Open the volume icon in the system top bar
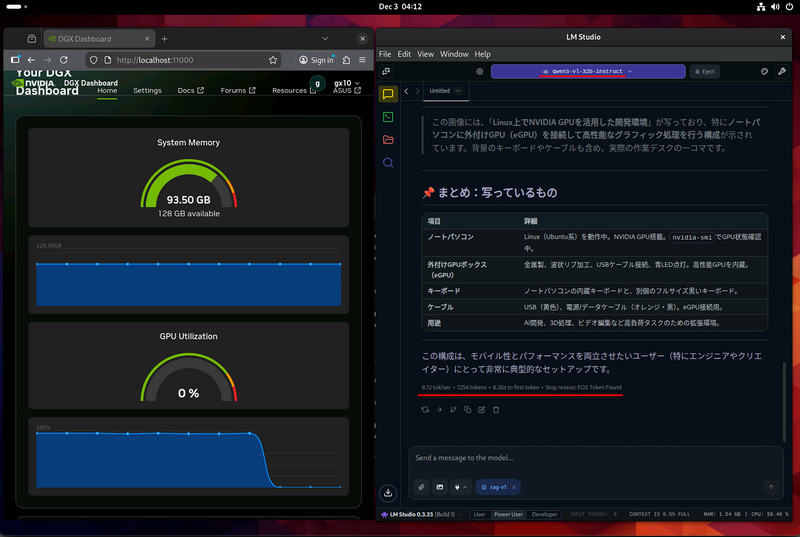The width and height of the screenshot is (800, 537). [x=775, y=7]
